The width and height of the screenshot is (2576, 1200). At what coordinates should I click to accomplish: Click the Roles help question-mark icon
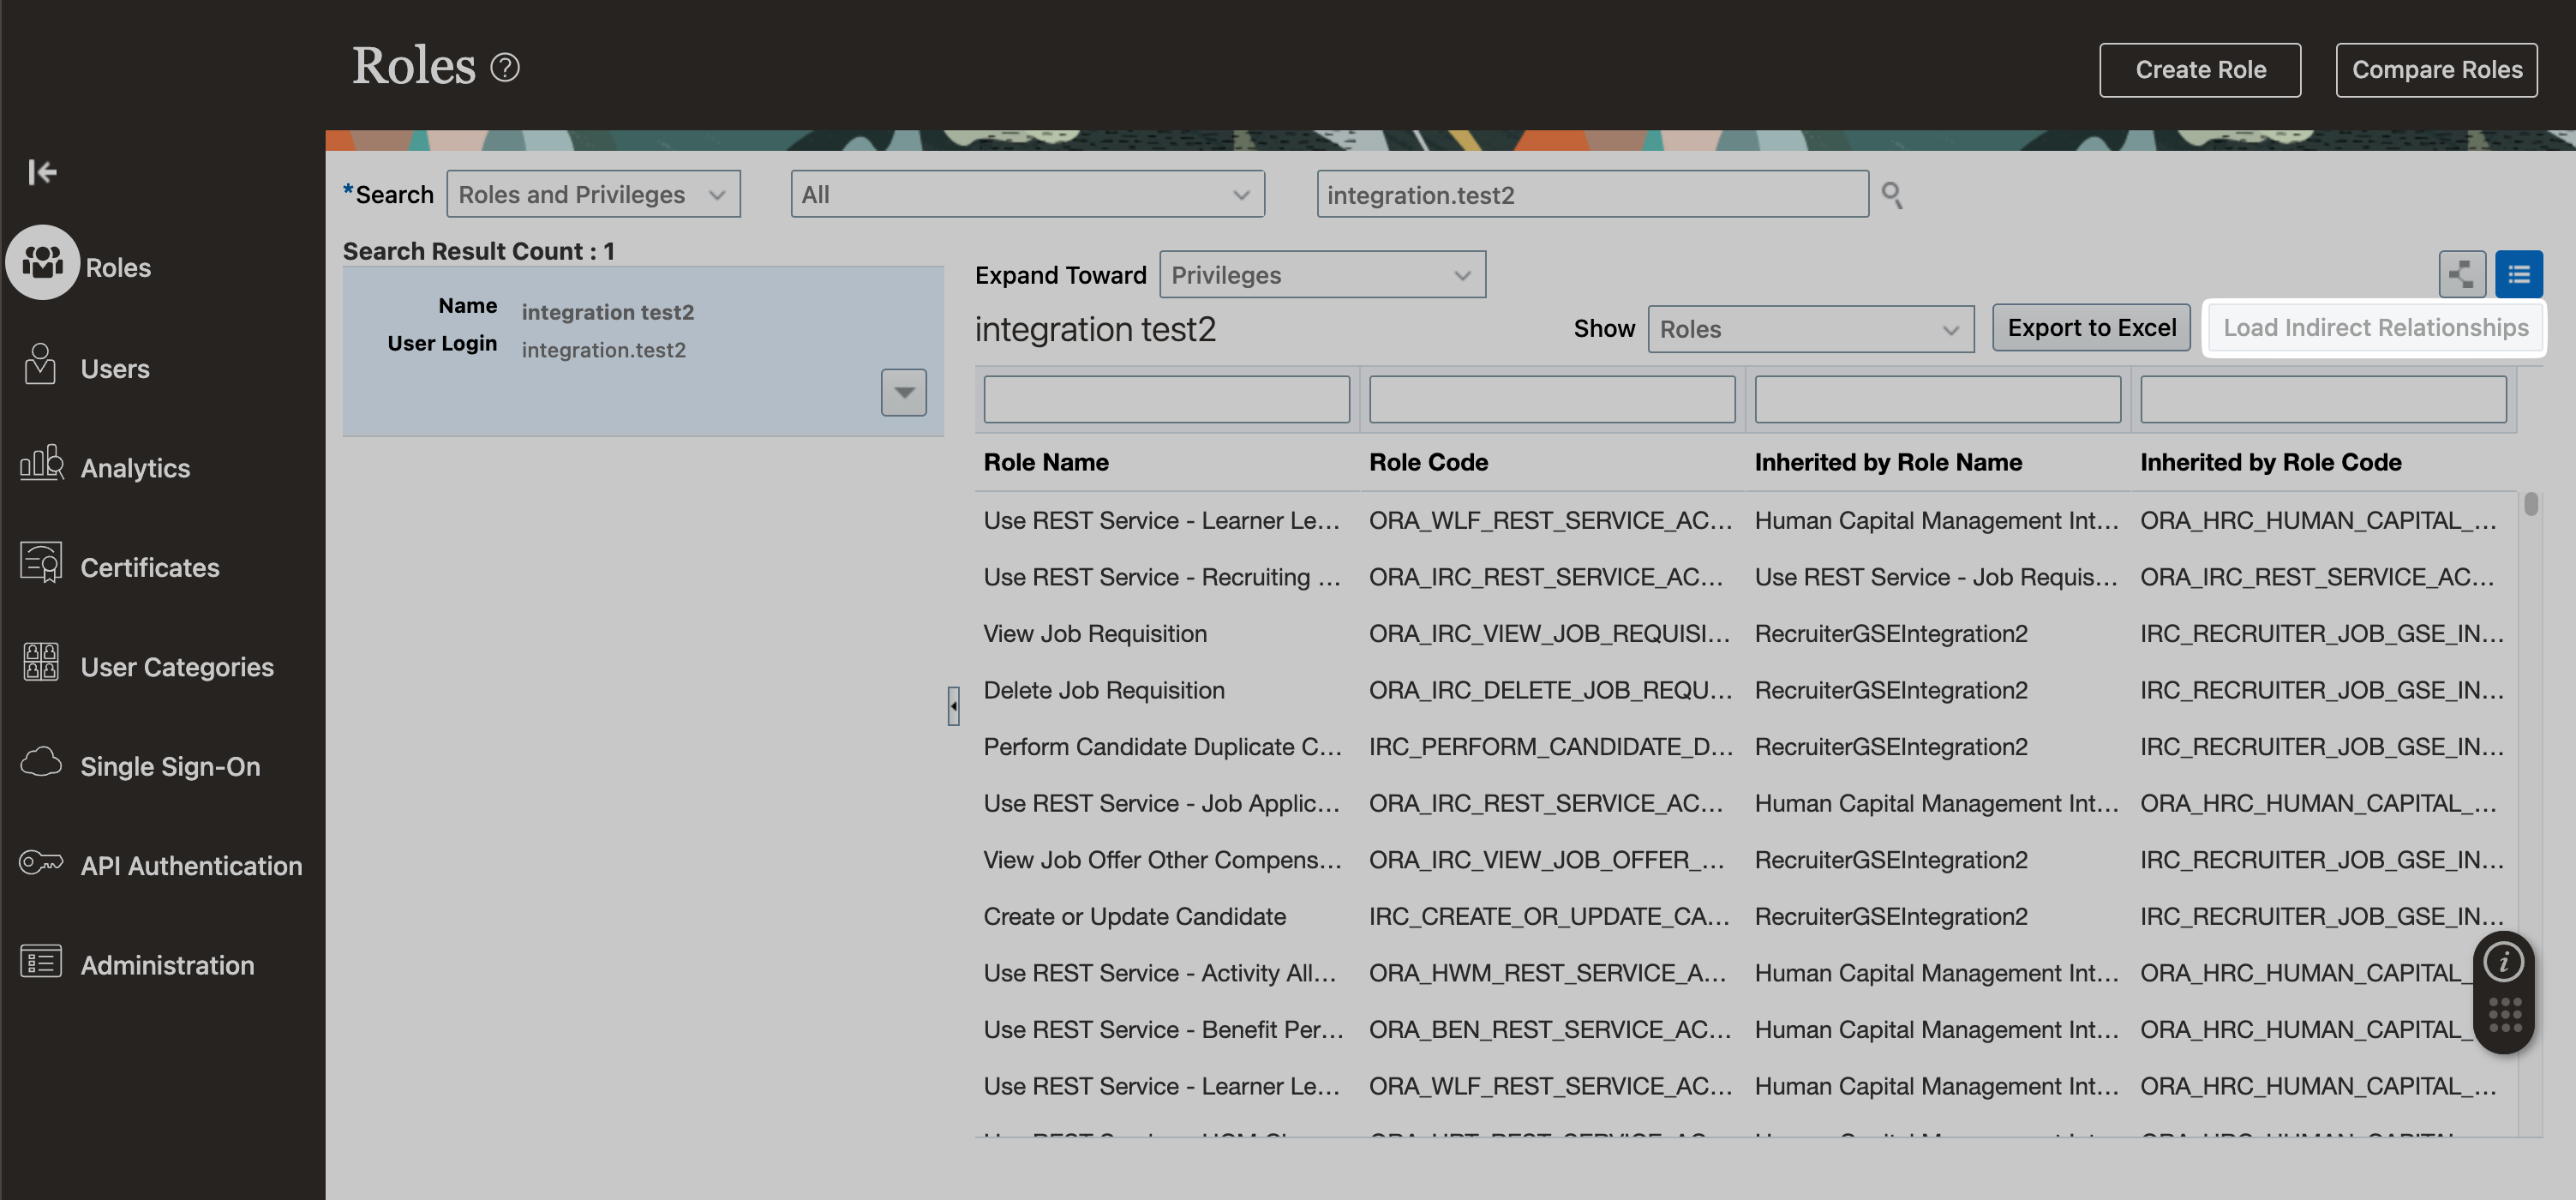(505, 68)
